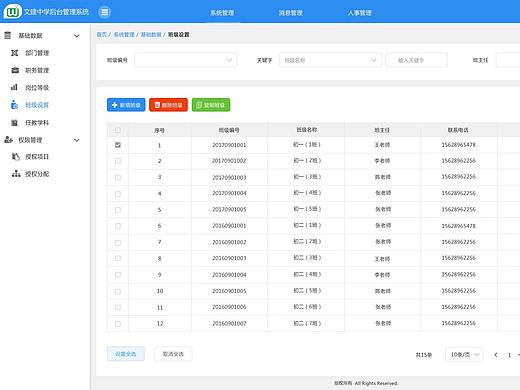Open the 10条/页 page size dropdown
Screen dimensions: 520x390
(x=464, y=354)
